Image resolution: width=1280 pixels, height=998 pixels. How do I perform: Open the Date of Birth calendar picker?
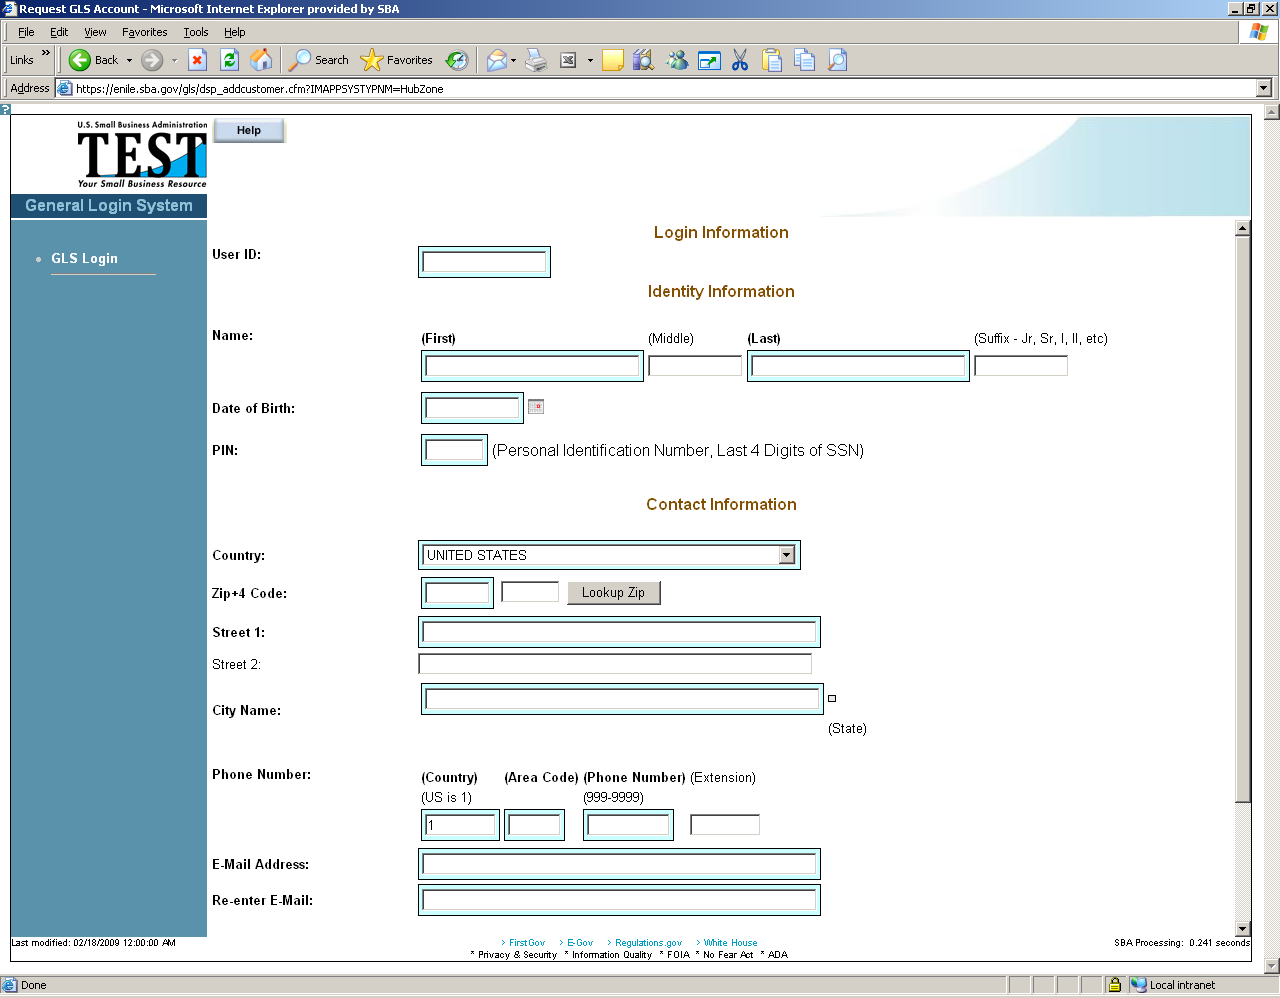click(x=536, y=406)
